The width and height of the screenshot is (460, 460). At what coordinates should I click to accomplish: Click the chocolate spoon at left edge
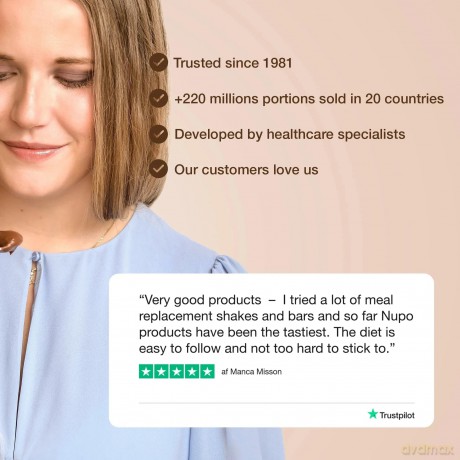[x=11, y=241]
